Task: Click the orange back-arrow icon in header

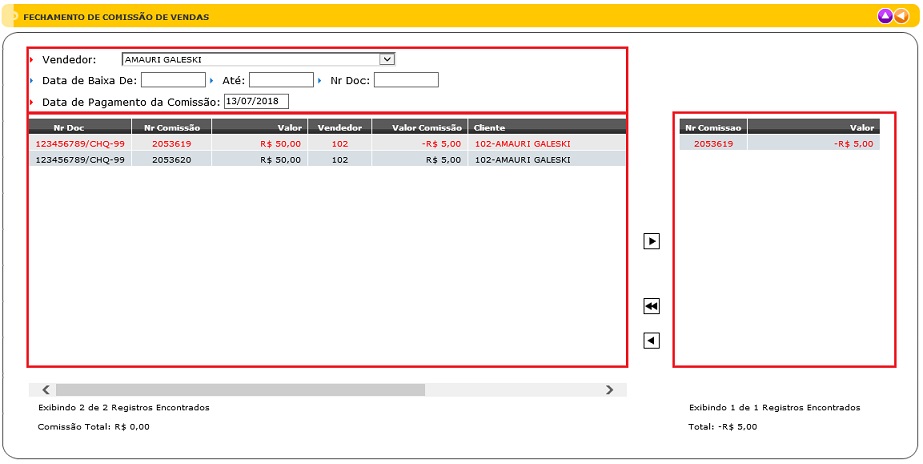Action: coord(901,16)
